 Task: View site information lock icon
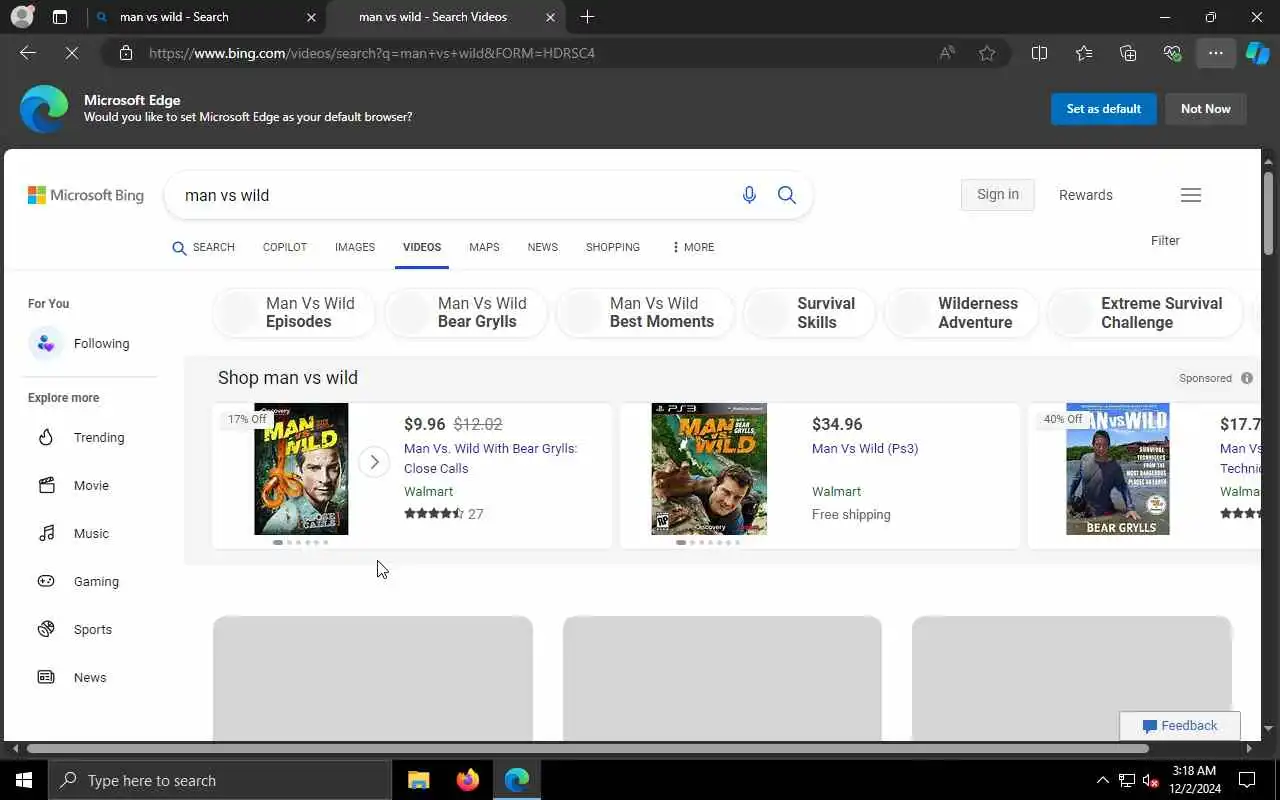point(125,53)
